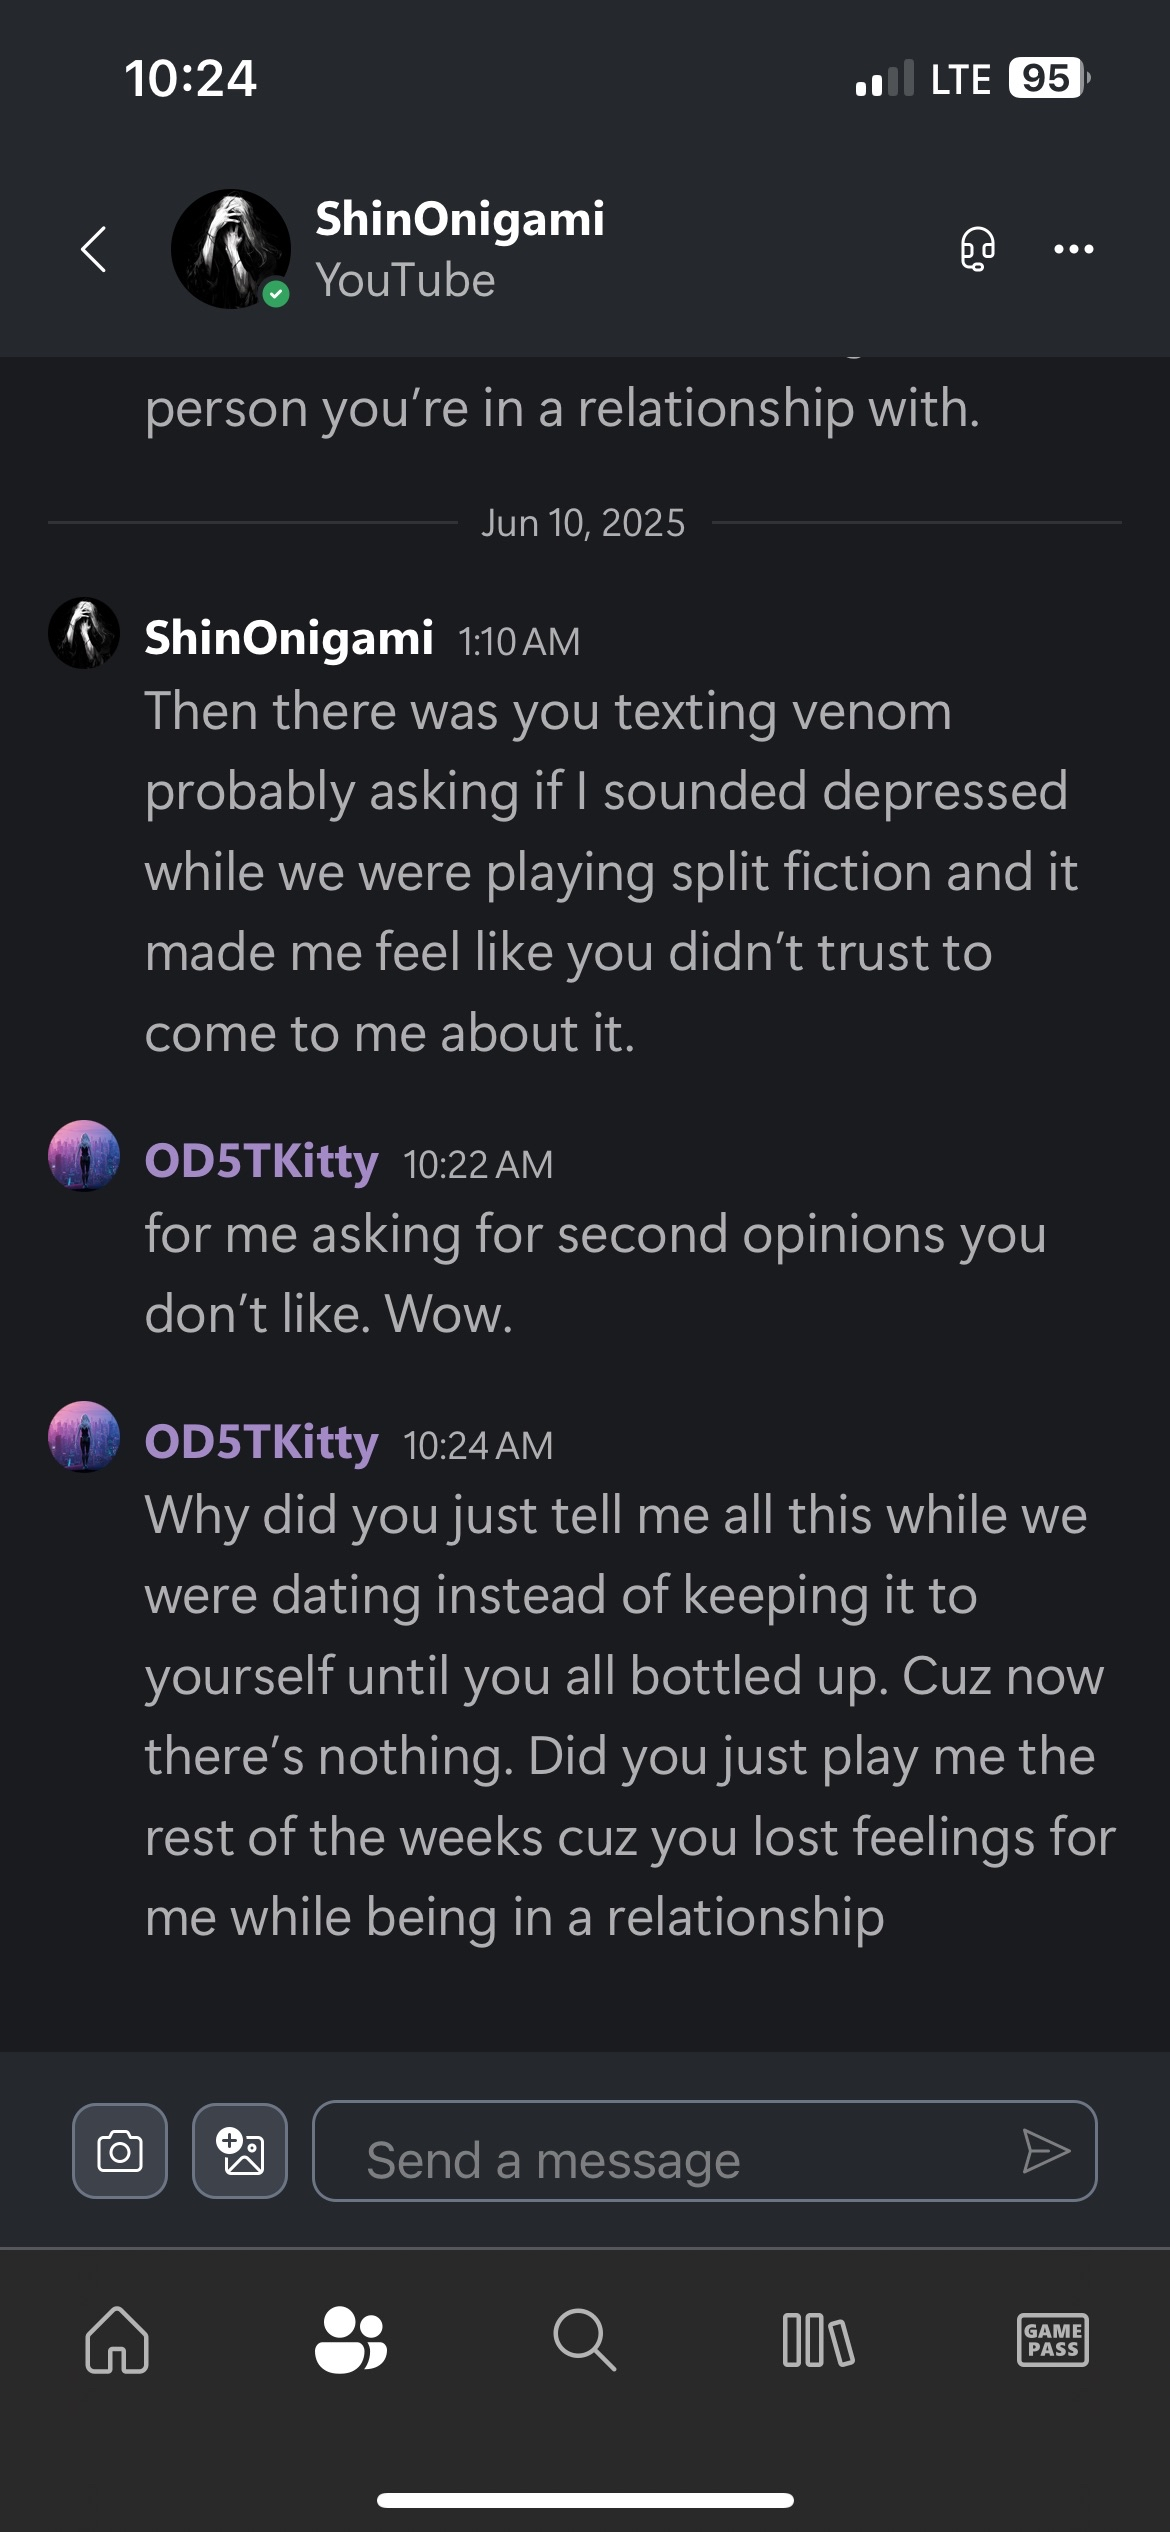Tap OD5TKitty username on 10:24 AM message
Viewport: 1170px width, 2532px height.
click(261, 1442)
